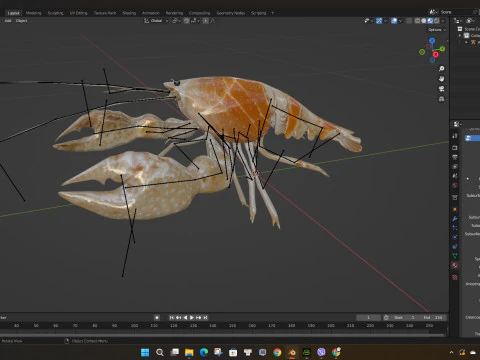Image resolution: width=480 pixels, height=360 pixels.
Task: Open the Physics properties tab
Action: (x=455, y=237)
